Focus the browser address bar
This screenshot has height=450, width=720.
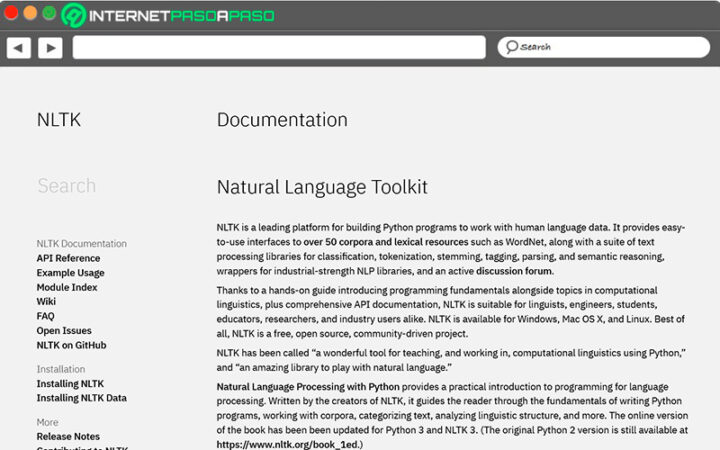coord(278,47)
